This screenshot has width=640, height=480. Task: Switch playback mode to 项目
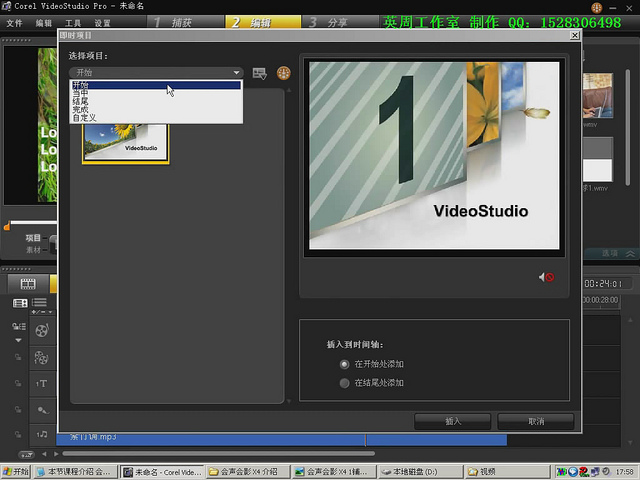coord(33,238)
